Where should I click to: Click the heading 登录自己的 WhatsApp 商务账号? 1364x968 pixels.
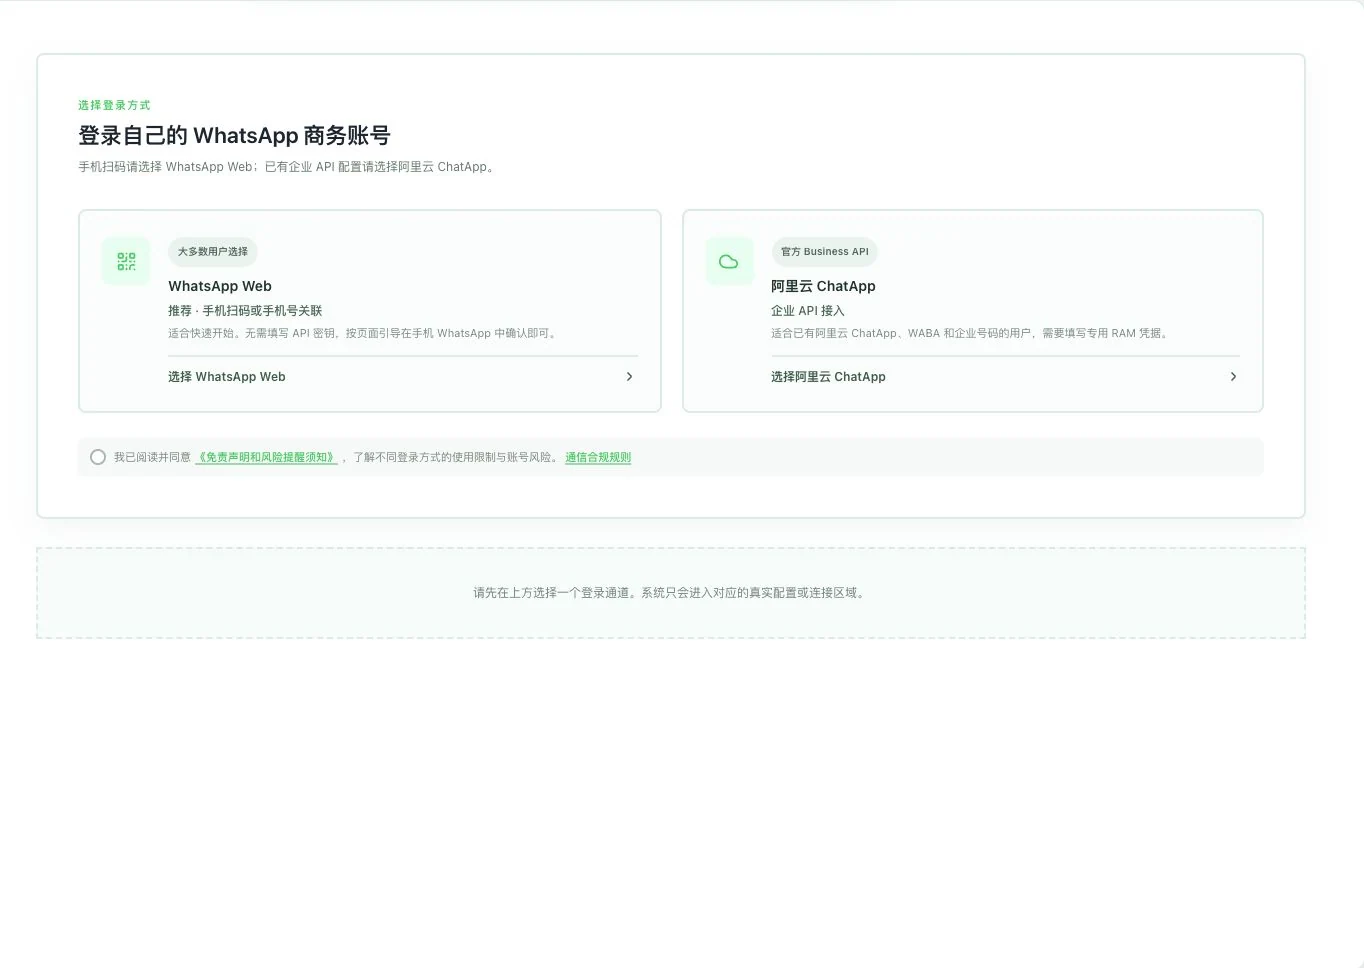tap(234, 135)
